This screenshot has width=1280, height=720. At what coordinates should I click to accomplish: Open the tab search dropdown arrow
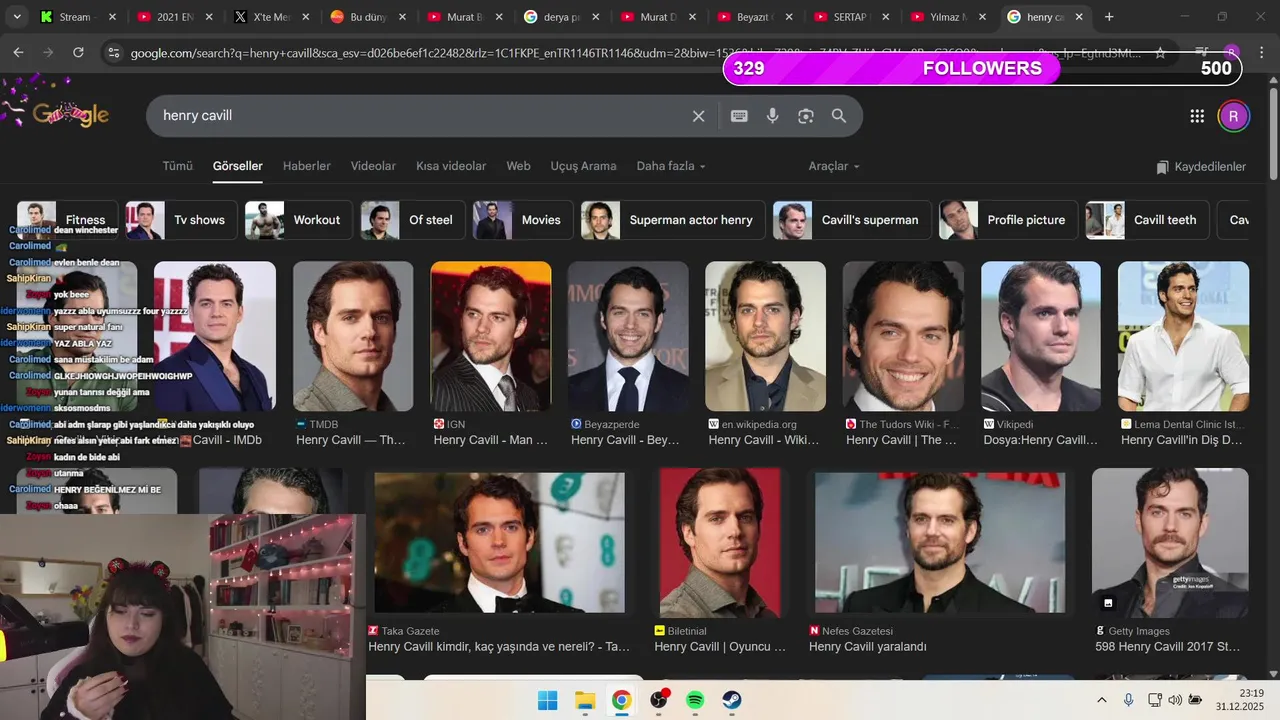17,17
